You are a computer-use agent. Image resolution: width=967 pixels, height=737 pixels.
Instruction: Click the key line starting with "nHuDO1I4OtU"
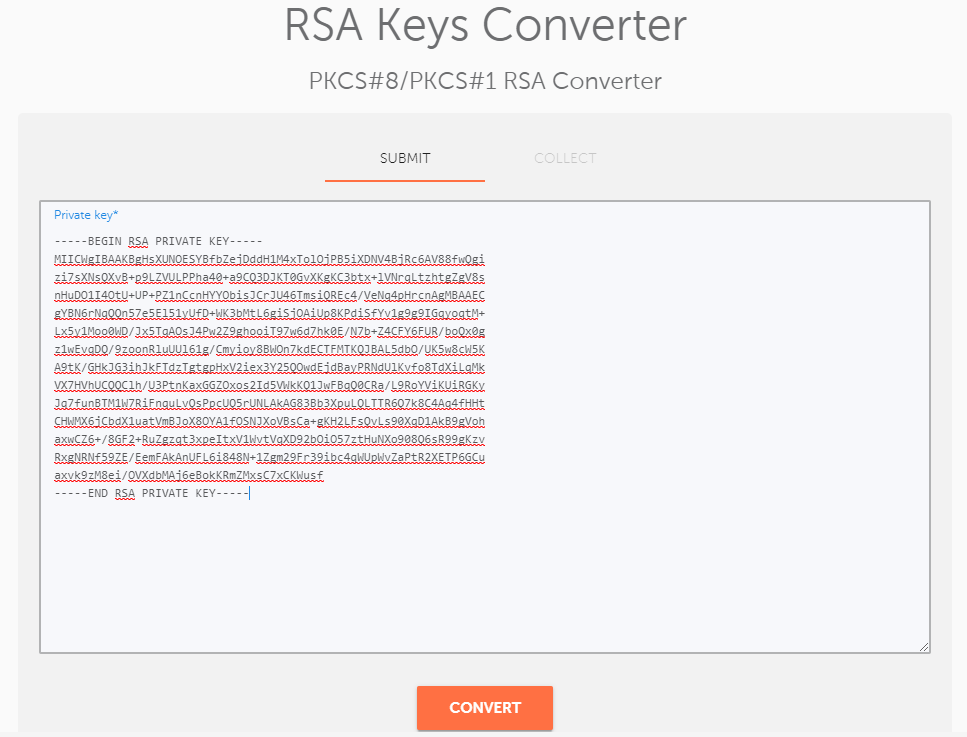(x=270, y=295)
